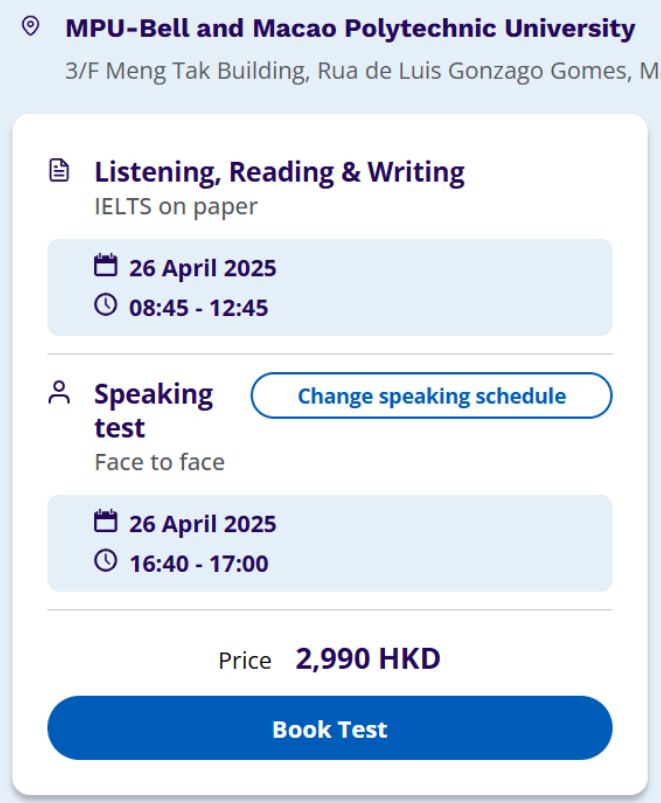Select the 26 April 2025 written test date
661x803 pixels.
click(202, 268)
